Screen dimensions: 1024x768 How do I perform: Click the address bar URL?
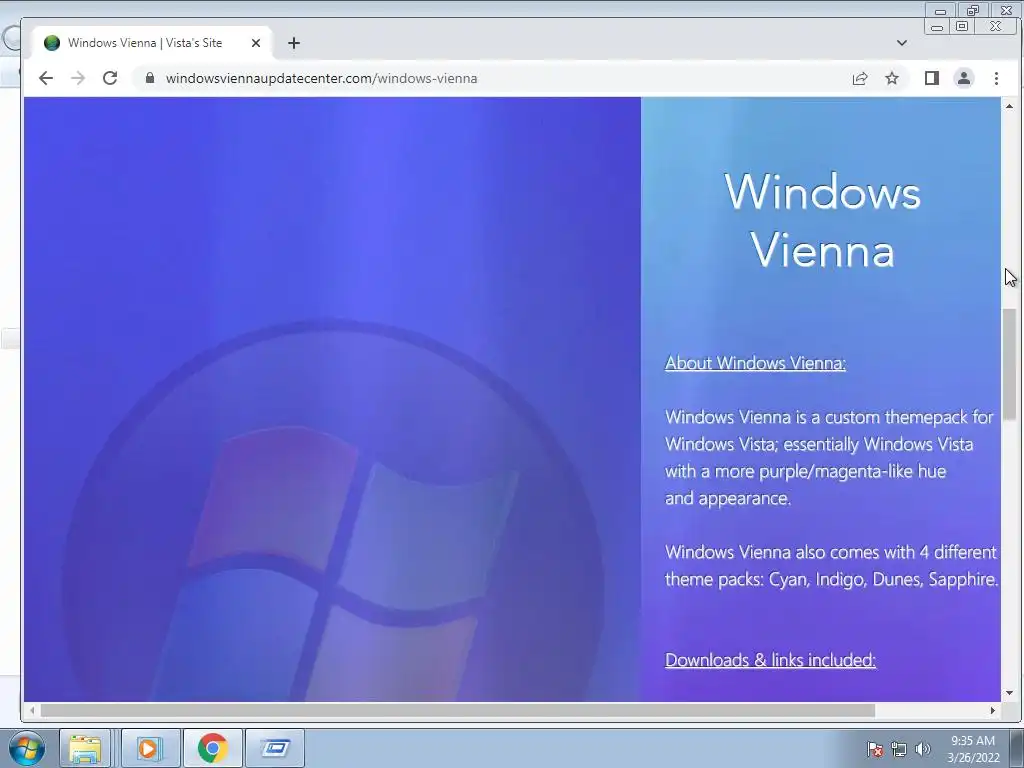321,78
